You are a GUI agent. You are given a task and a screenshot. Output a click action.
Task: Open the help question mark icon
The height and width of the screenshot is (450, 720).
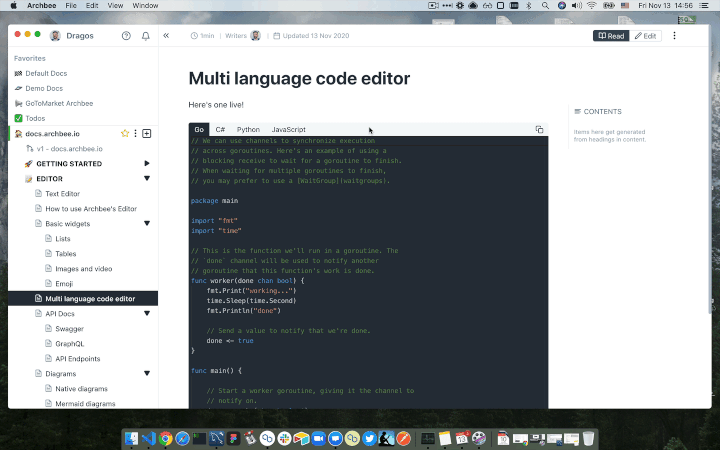[x=126, y=36]
